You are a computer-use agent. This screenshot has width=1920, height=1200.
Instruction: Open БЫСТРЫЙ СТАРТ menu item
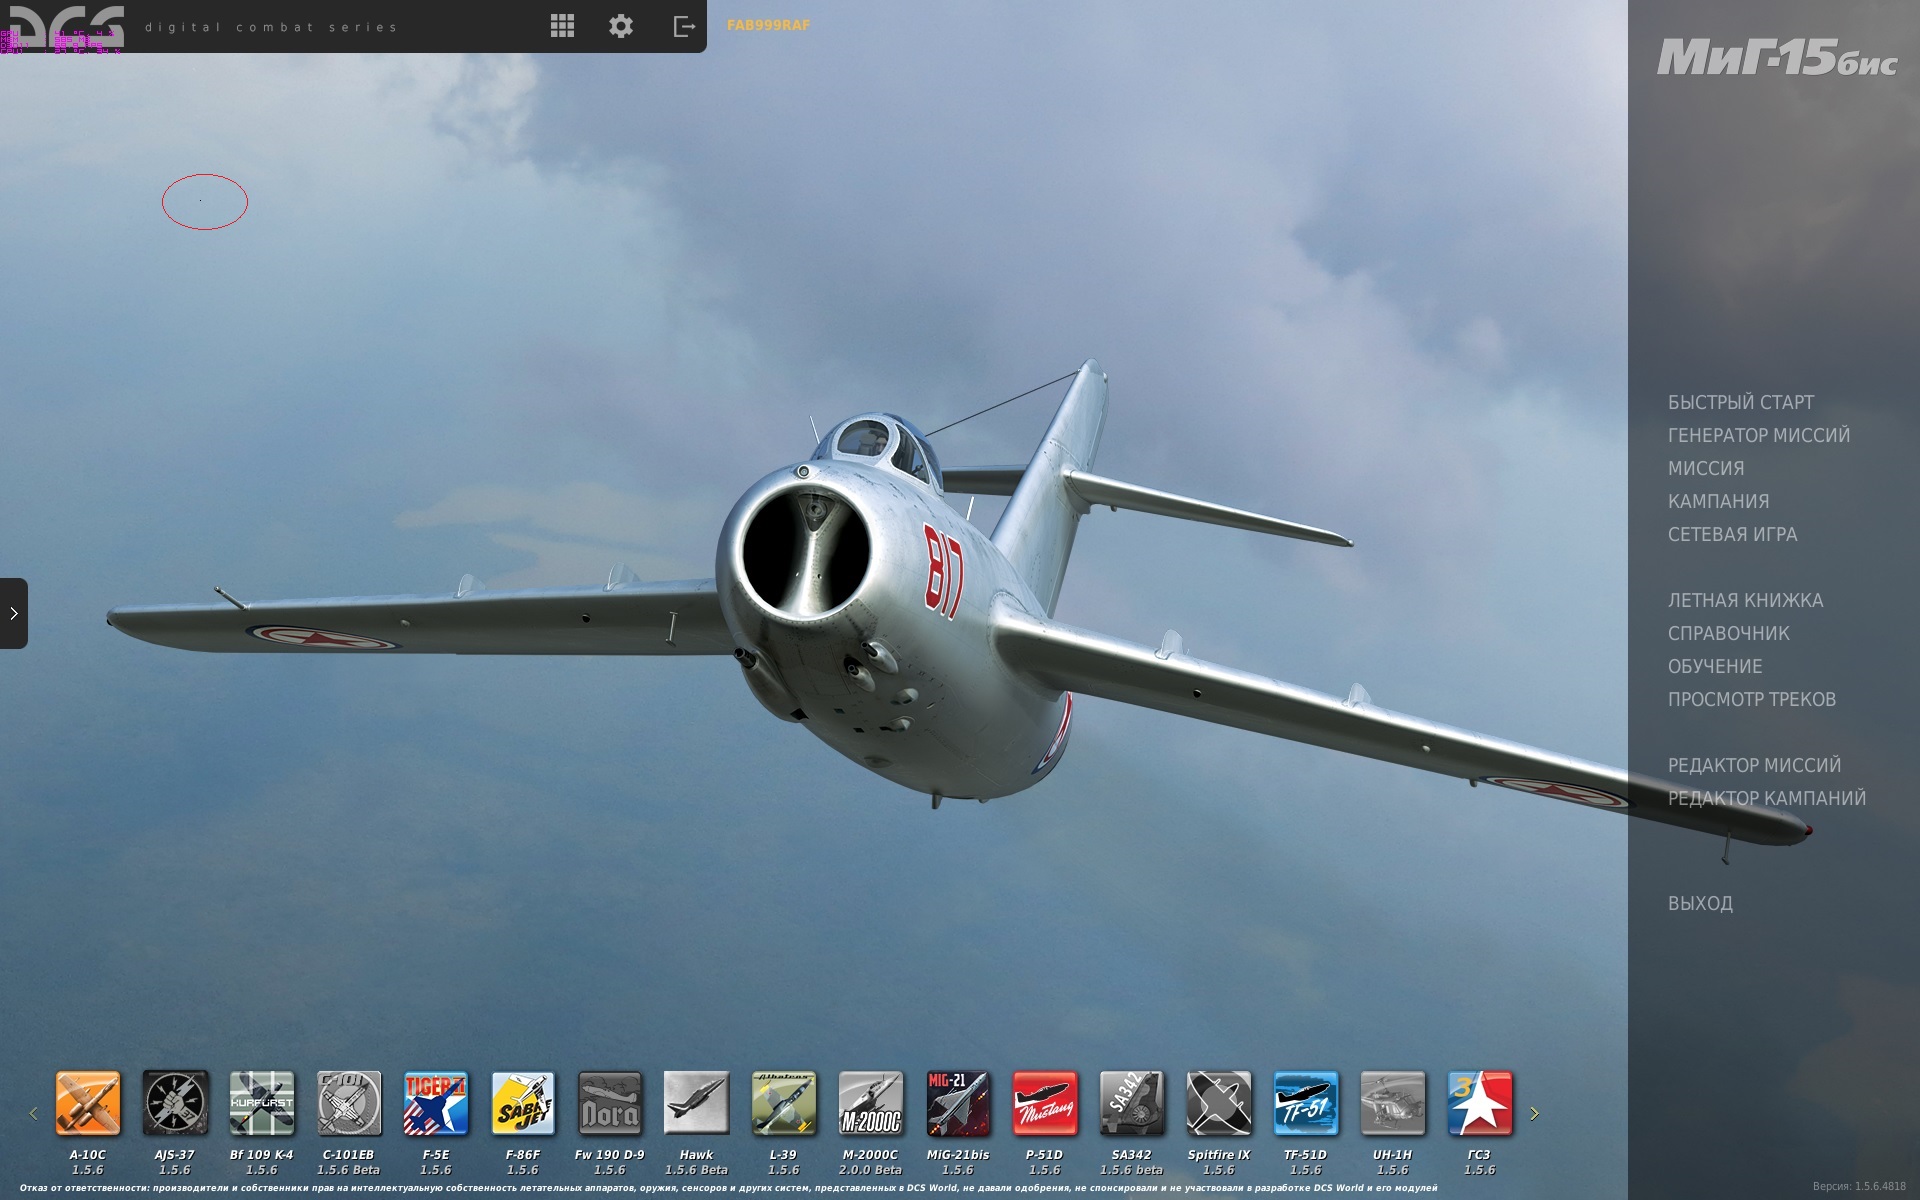point(1740,402)
